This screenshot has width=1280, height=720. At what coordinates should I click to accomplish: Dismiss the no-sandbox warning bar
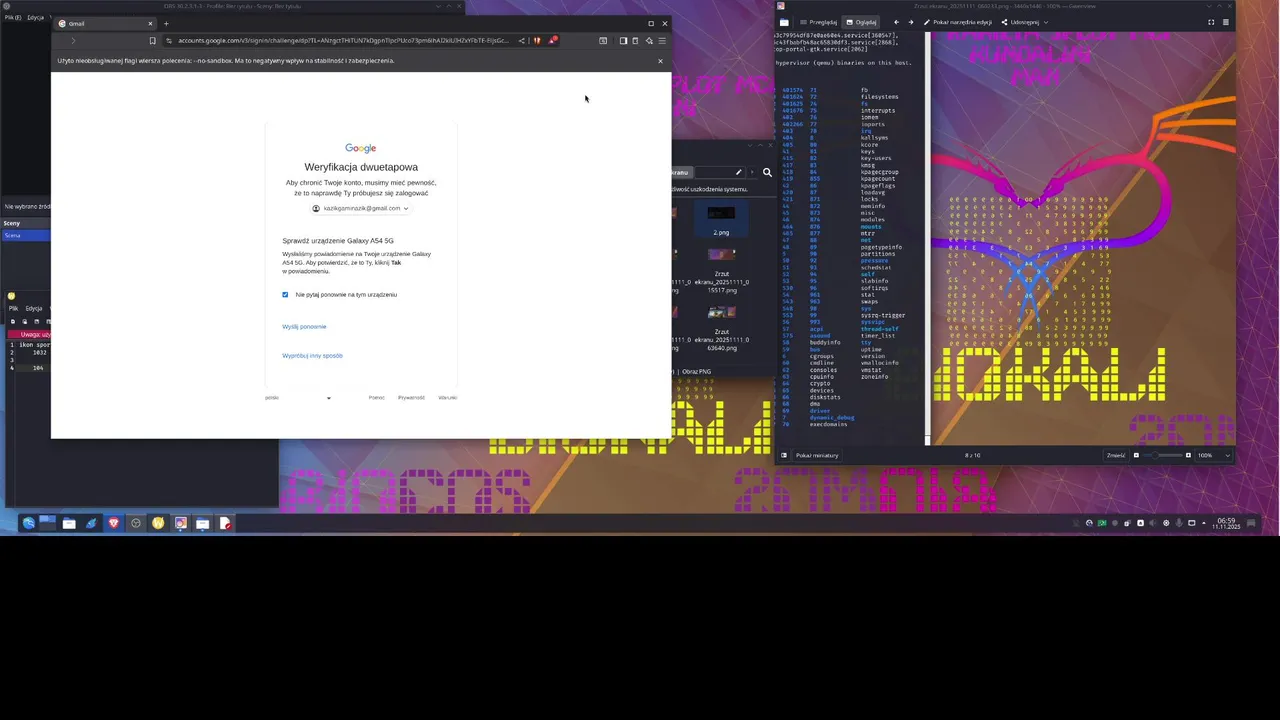coord(660,61)
